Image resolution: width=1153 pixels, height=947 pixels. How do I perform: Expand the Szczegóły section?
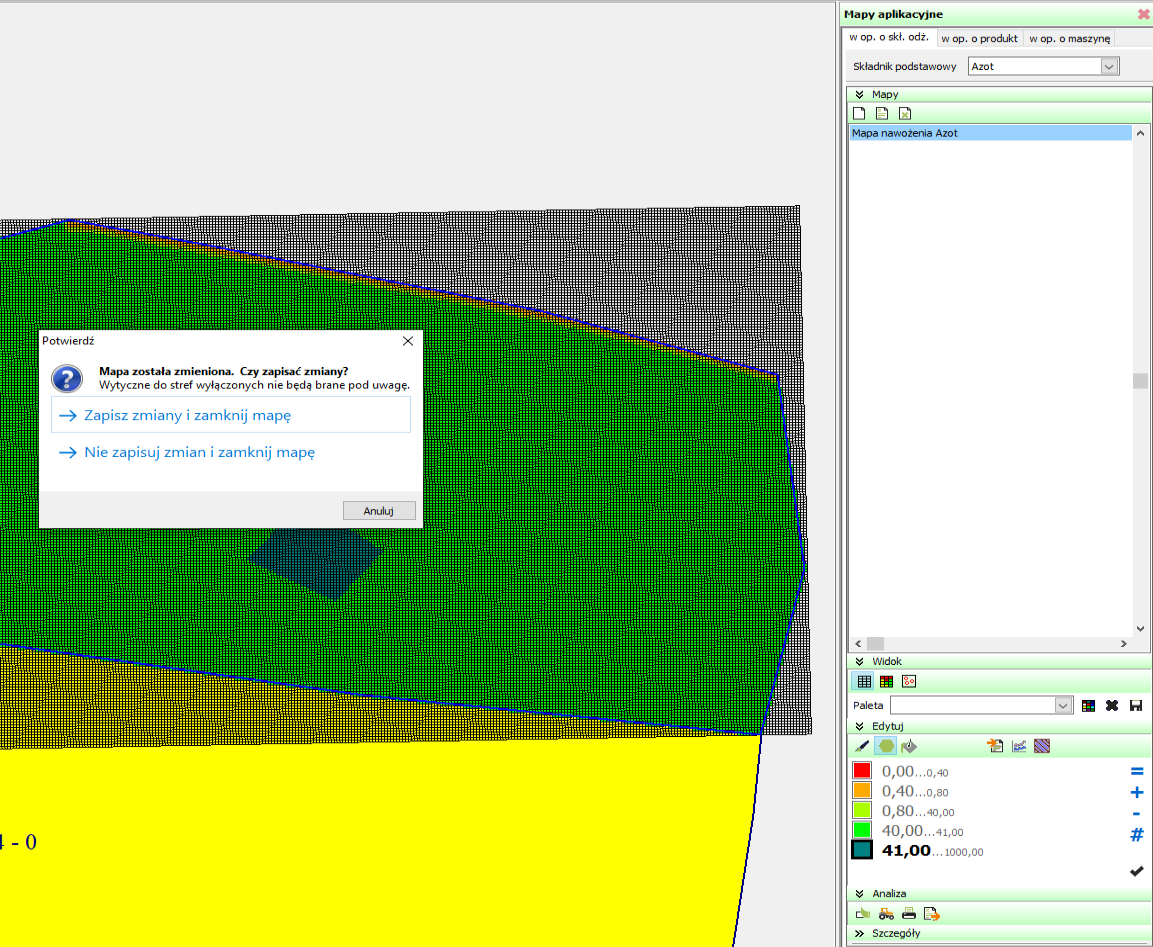pyautogui.click(x=860, y=934)
